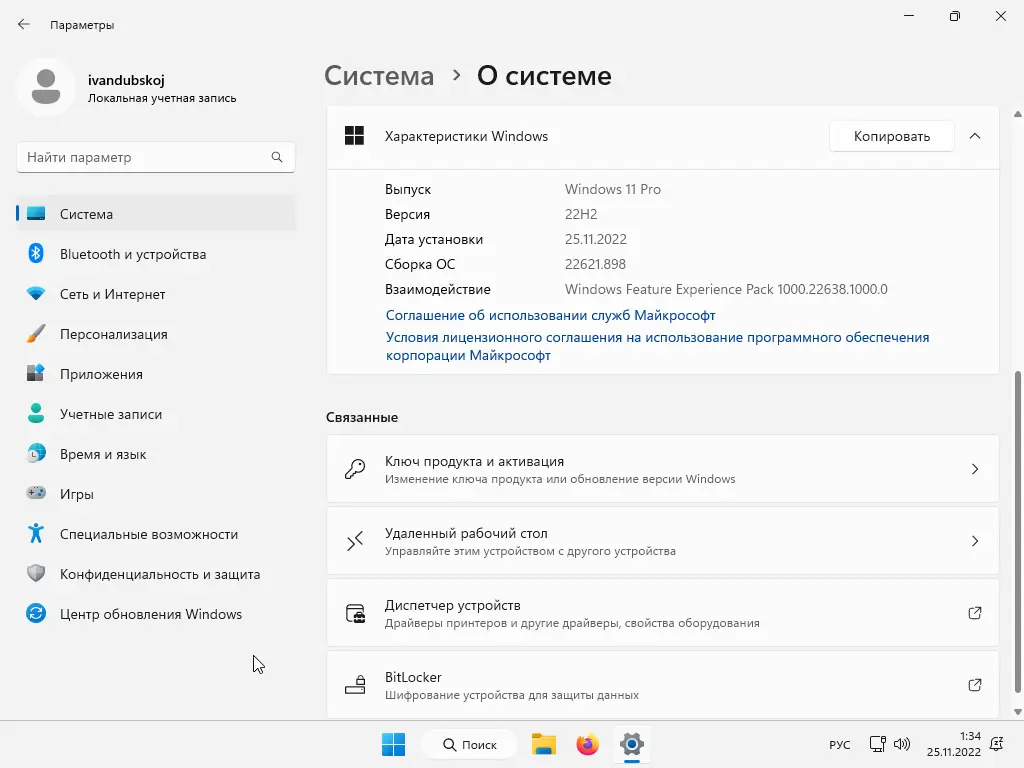Screen dimensions: 1024x768
Task: Collapse the Windows specifications section
Action: coord(975,136)
